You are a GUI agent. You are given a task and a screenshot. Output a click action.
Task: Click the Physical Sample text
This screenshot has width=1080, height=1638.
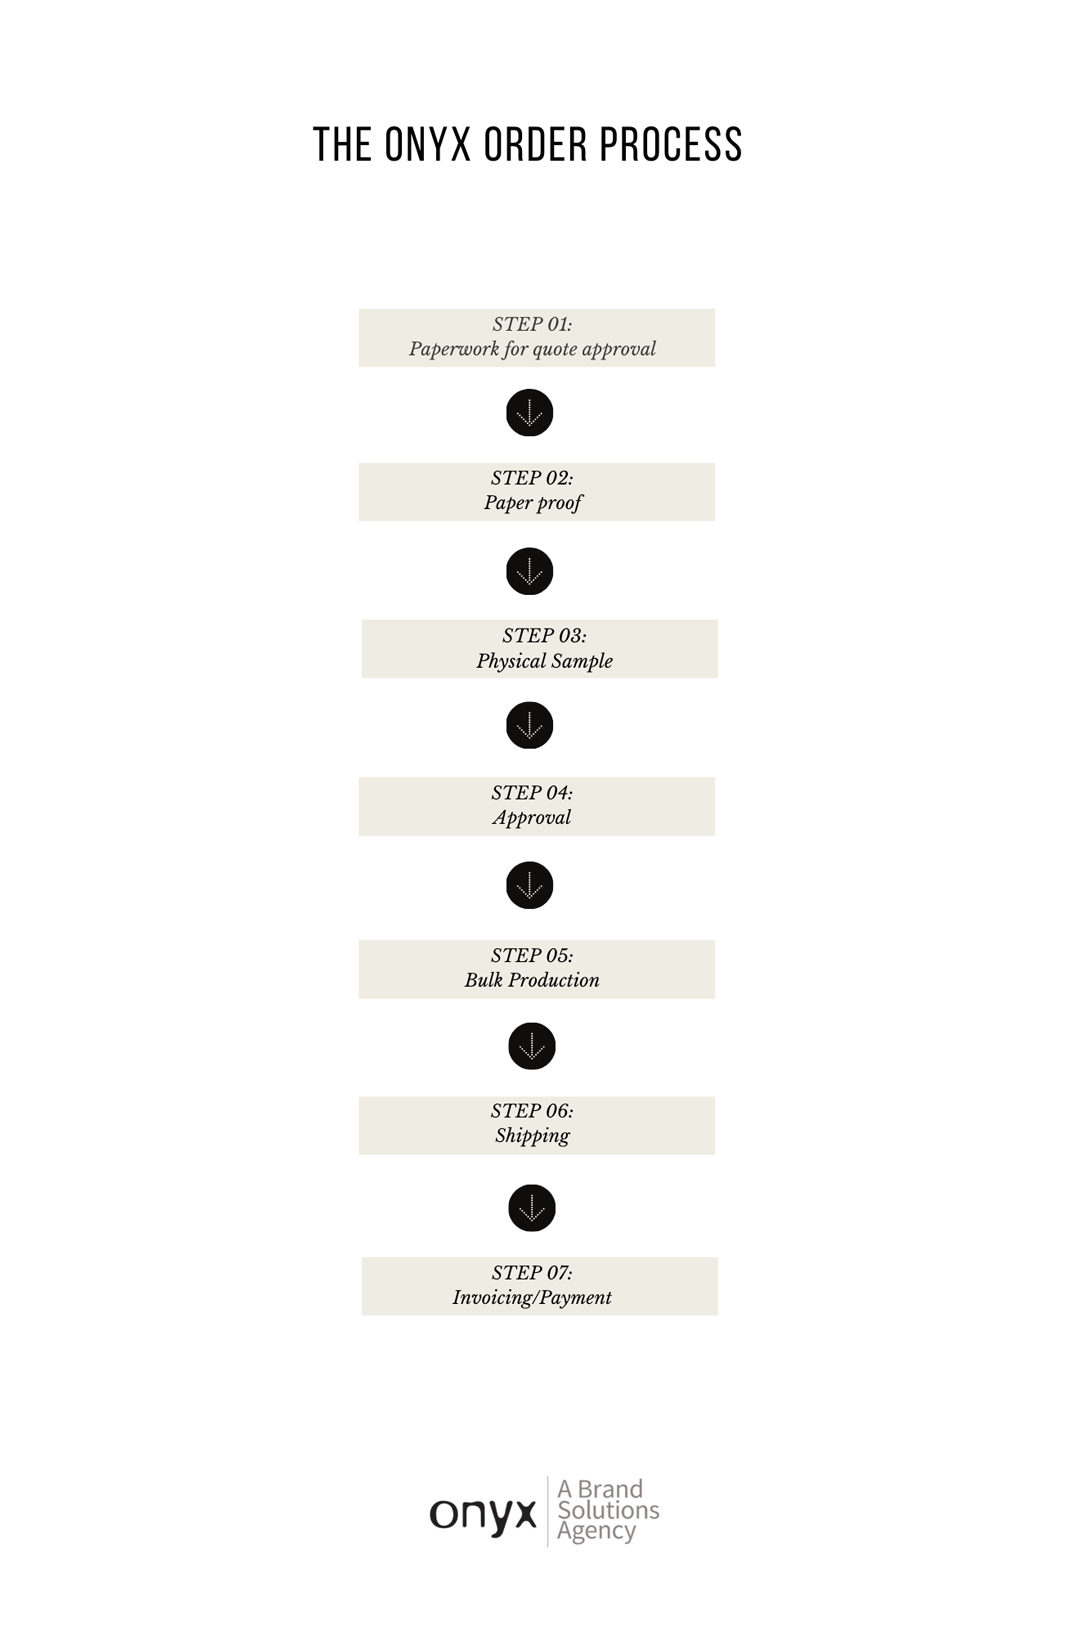[544, 661]
